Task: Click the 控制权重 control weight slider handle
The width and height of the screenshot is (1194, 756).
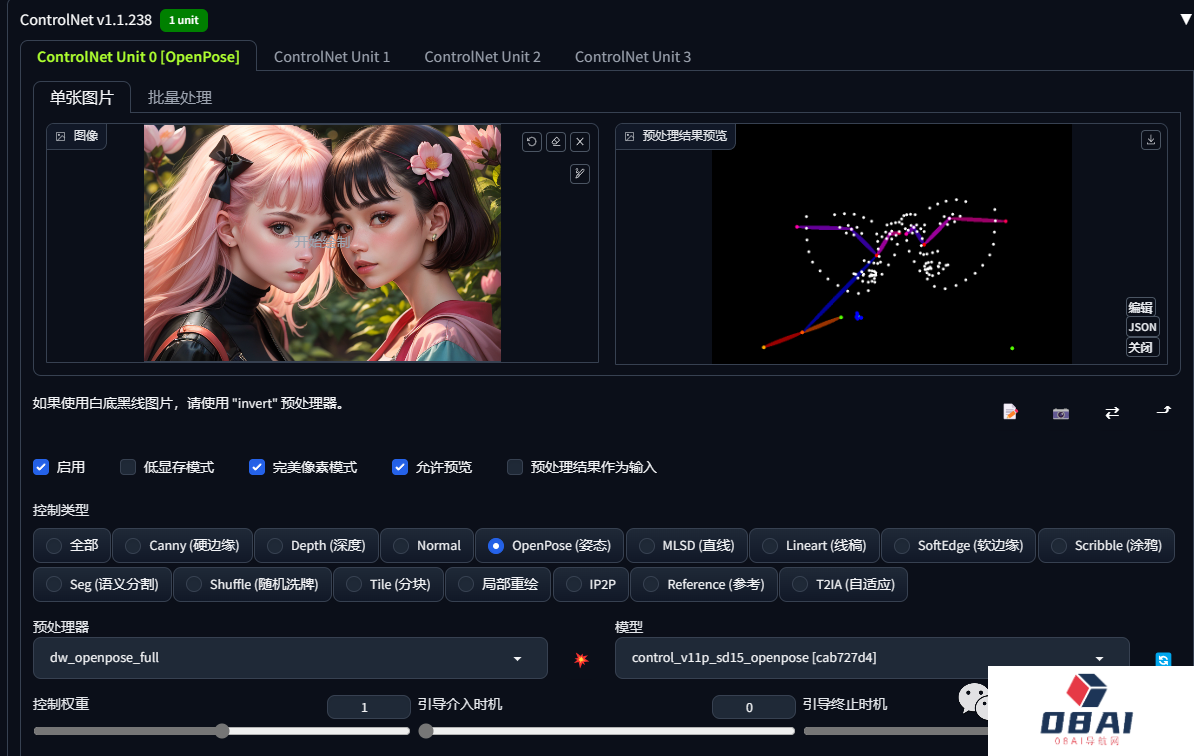Action: (222, 731)
